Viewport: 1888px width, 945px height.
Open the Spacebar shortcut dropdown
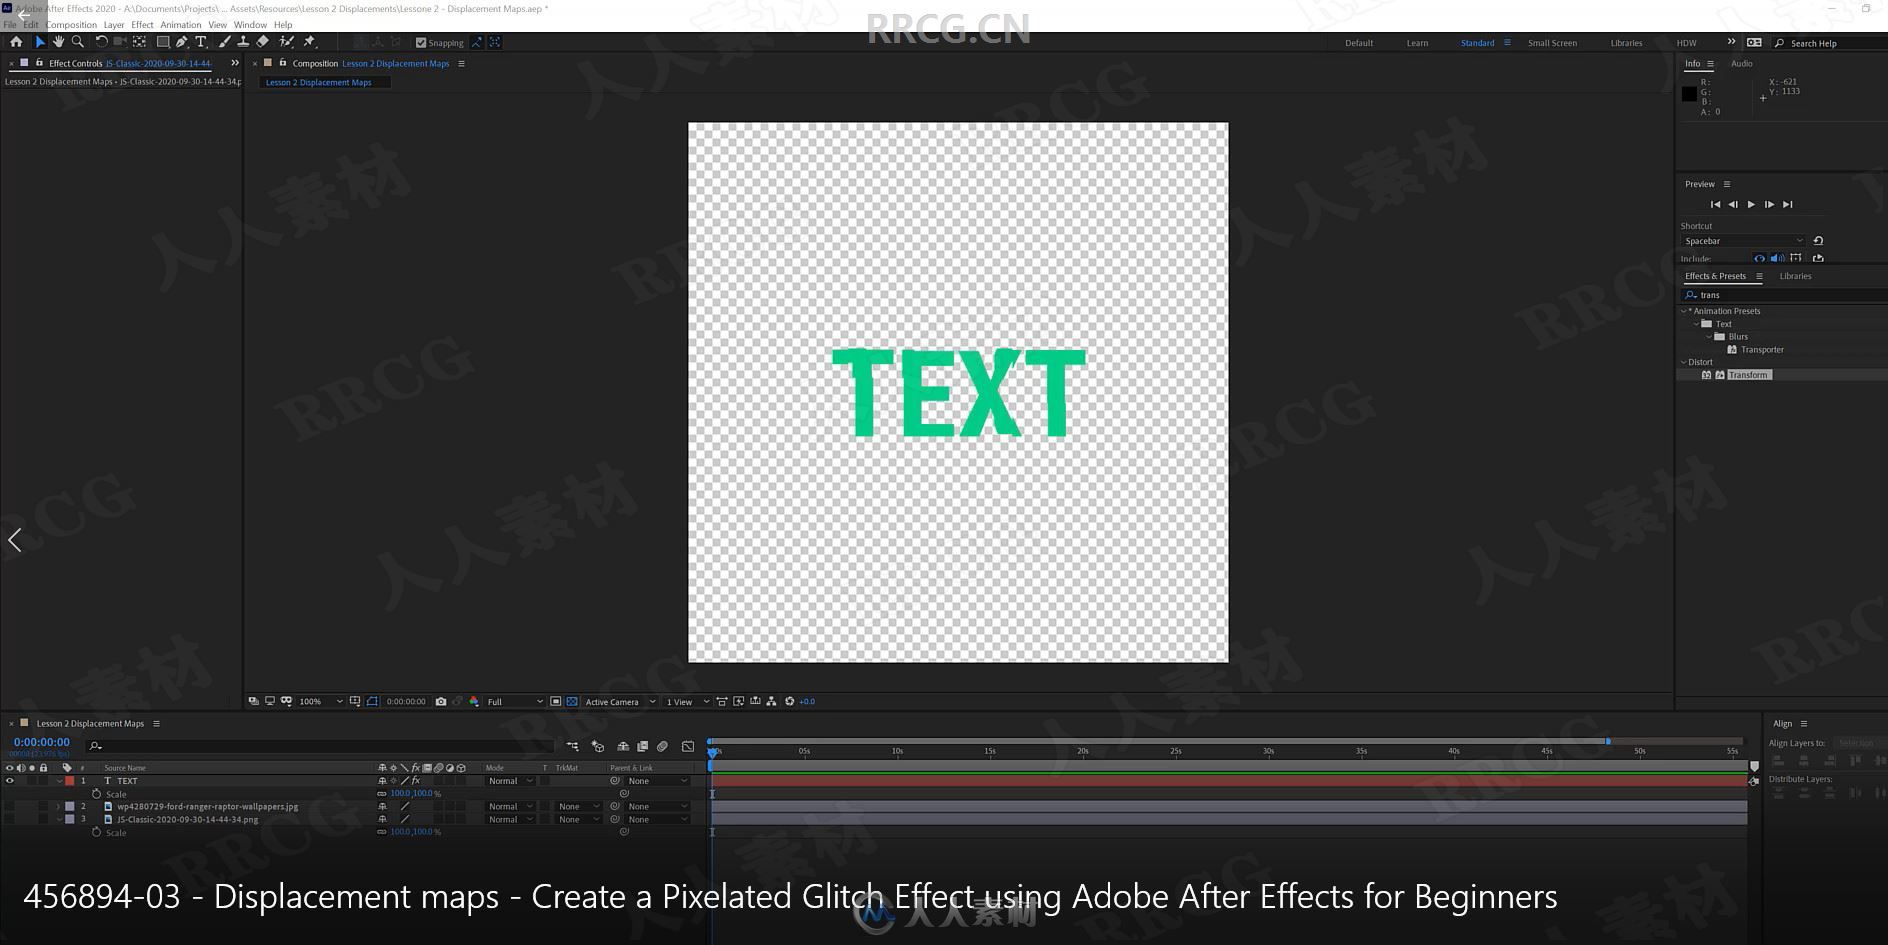coord(1743,241)
